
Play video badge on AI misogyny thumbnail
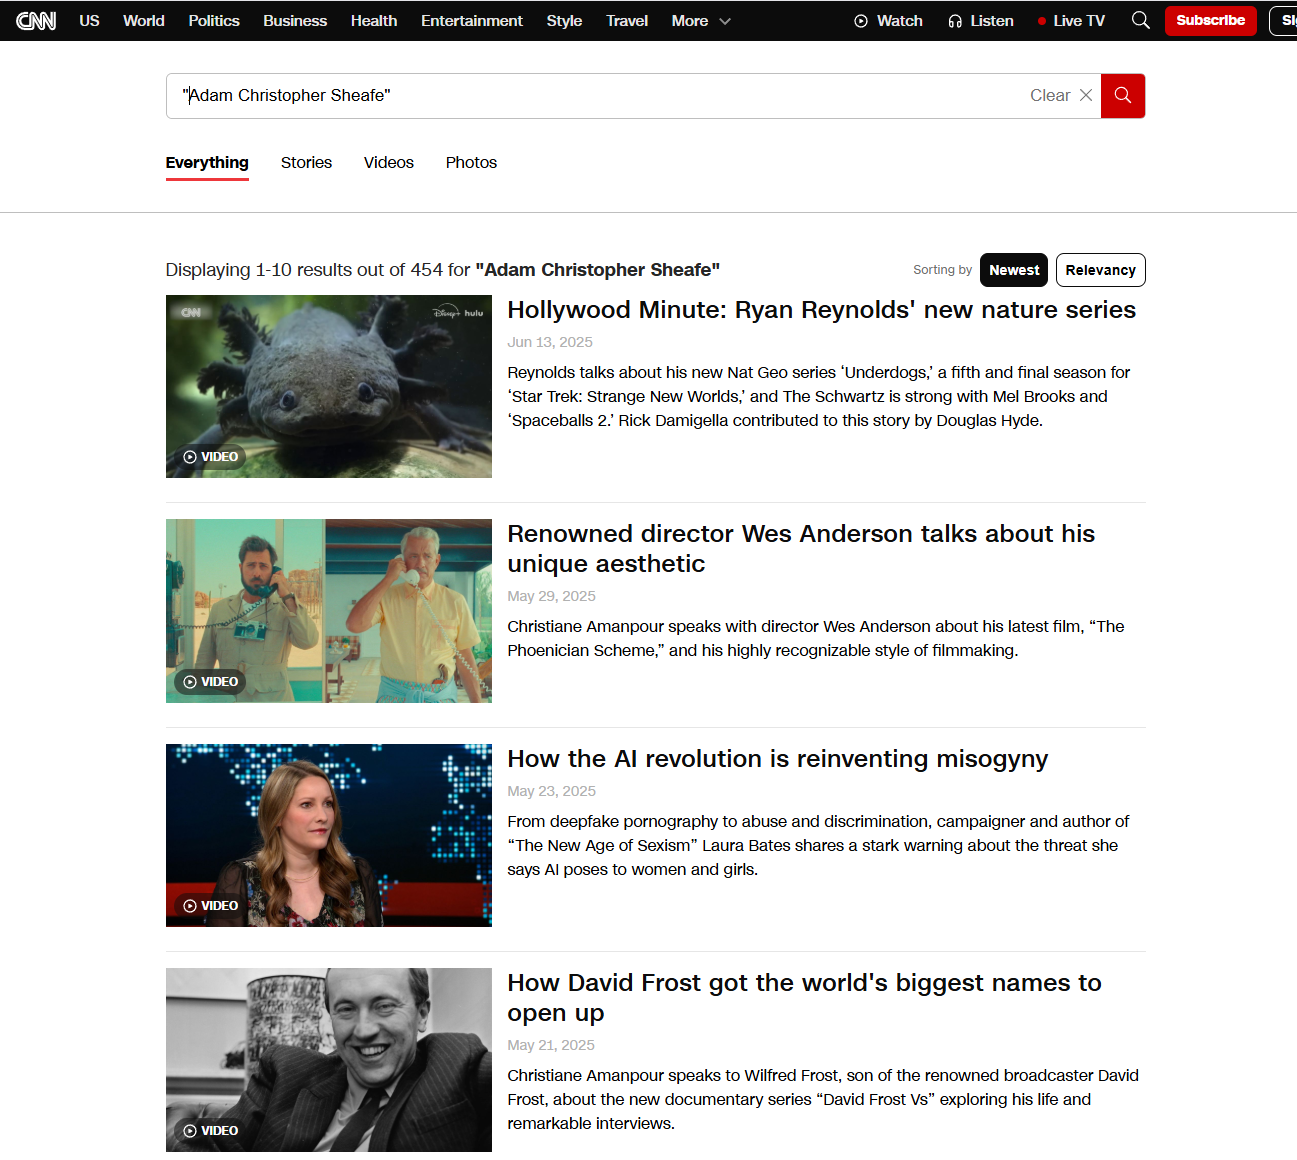[x=211, y=906]
